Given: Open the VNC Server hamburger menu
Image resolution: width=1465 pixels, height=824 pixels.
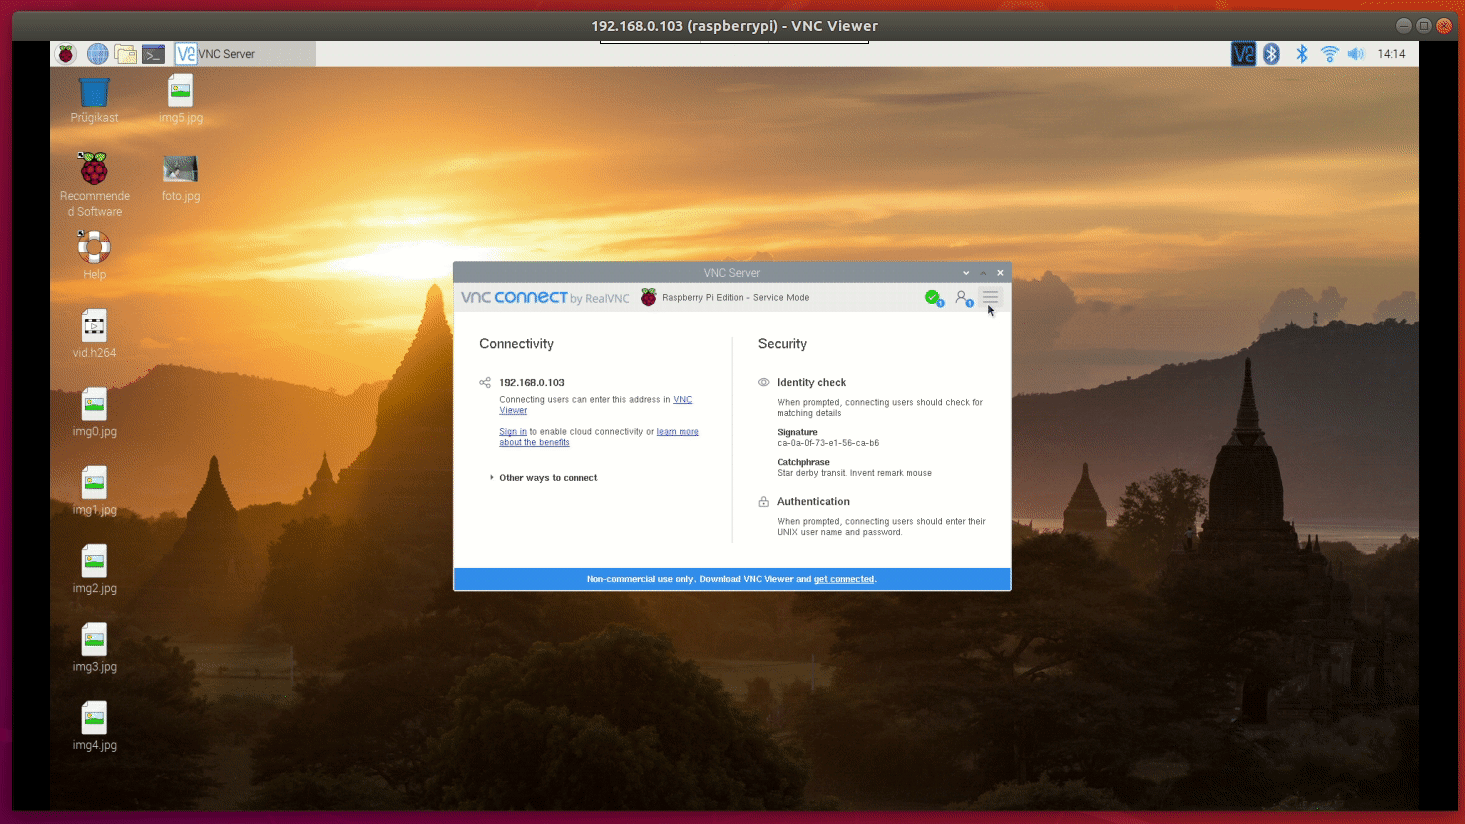Looking at the screenshot, I should pyautogui.click(x=990, y=297).
